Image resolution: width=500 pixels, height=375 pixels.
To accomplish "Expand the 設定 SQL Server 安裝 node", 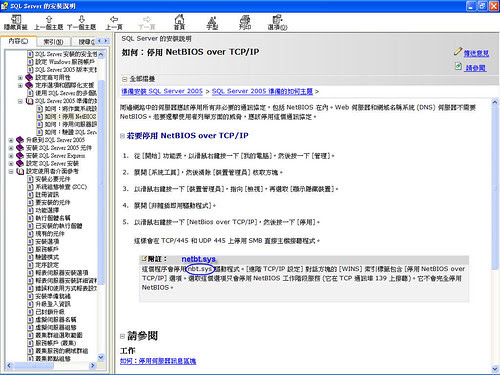I will (11, 163).
